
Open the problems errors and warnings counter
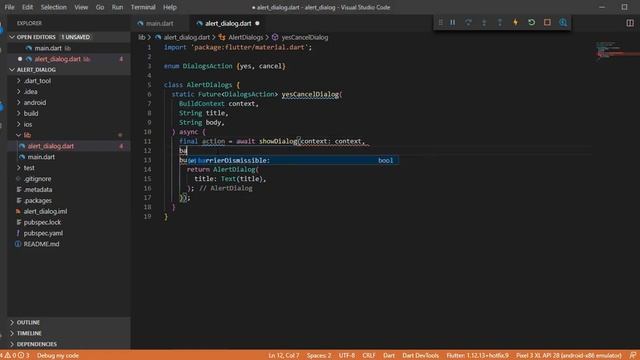(16, 356)
